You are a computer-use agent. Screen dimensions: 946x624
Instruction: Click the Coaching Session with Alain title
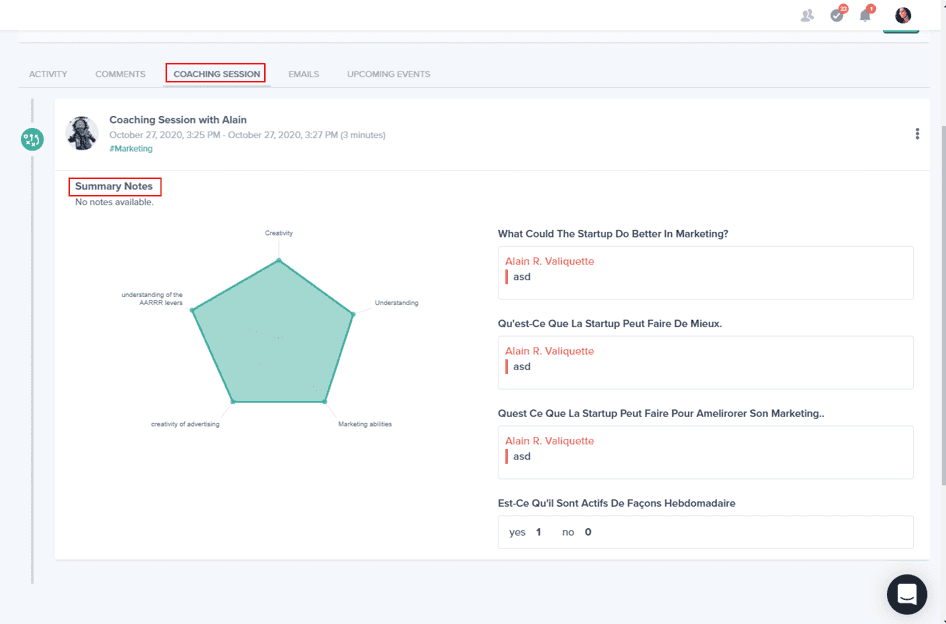(178, 120)
